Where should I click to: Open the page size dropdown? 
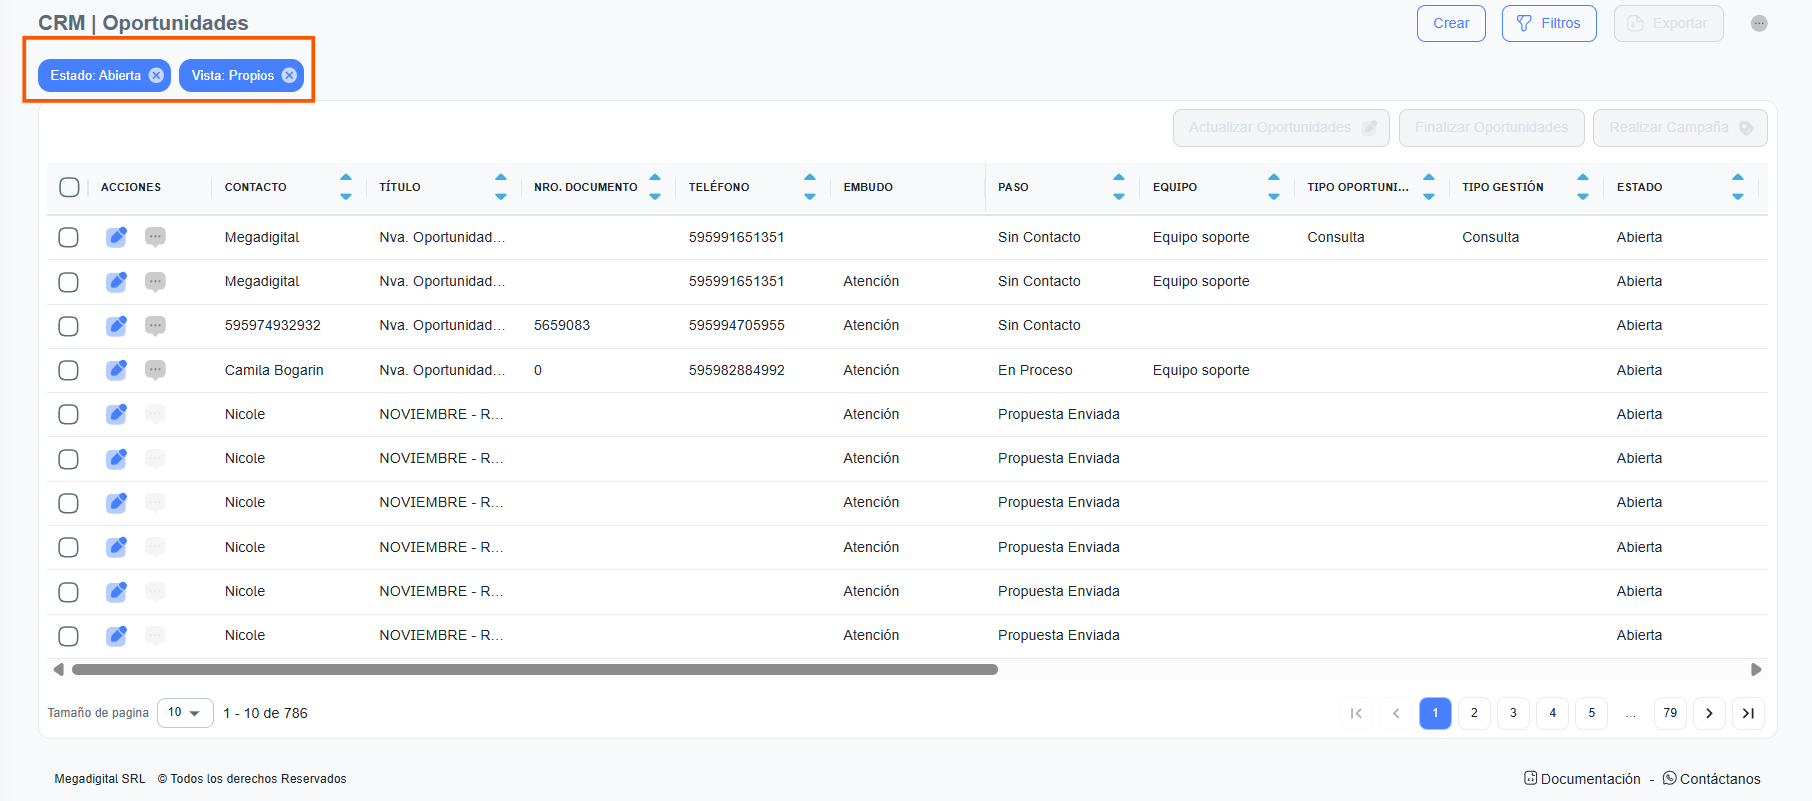185,713
